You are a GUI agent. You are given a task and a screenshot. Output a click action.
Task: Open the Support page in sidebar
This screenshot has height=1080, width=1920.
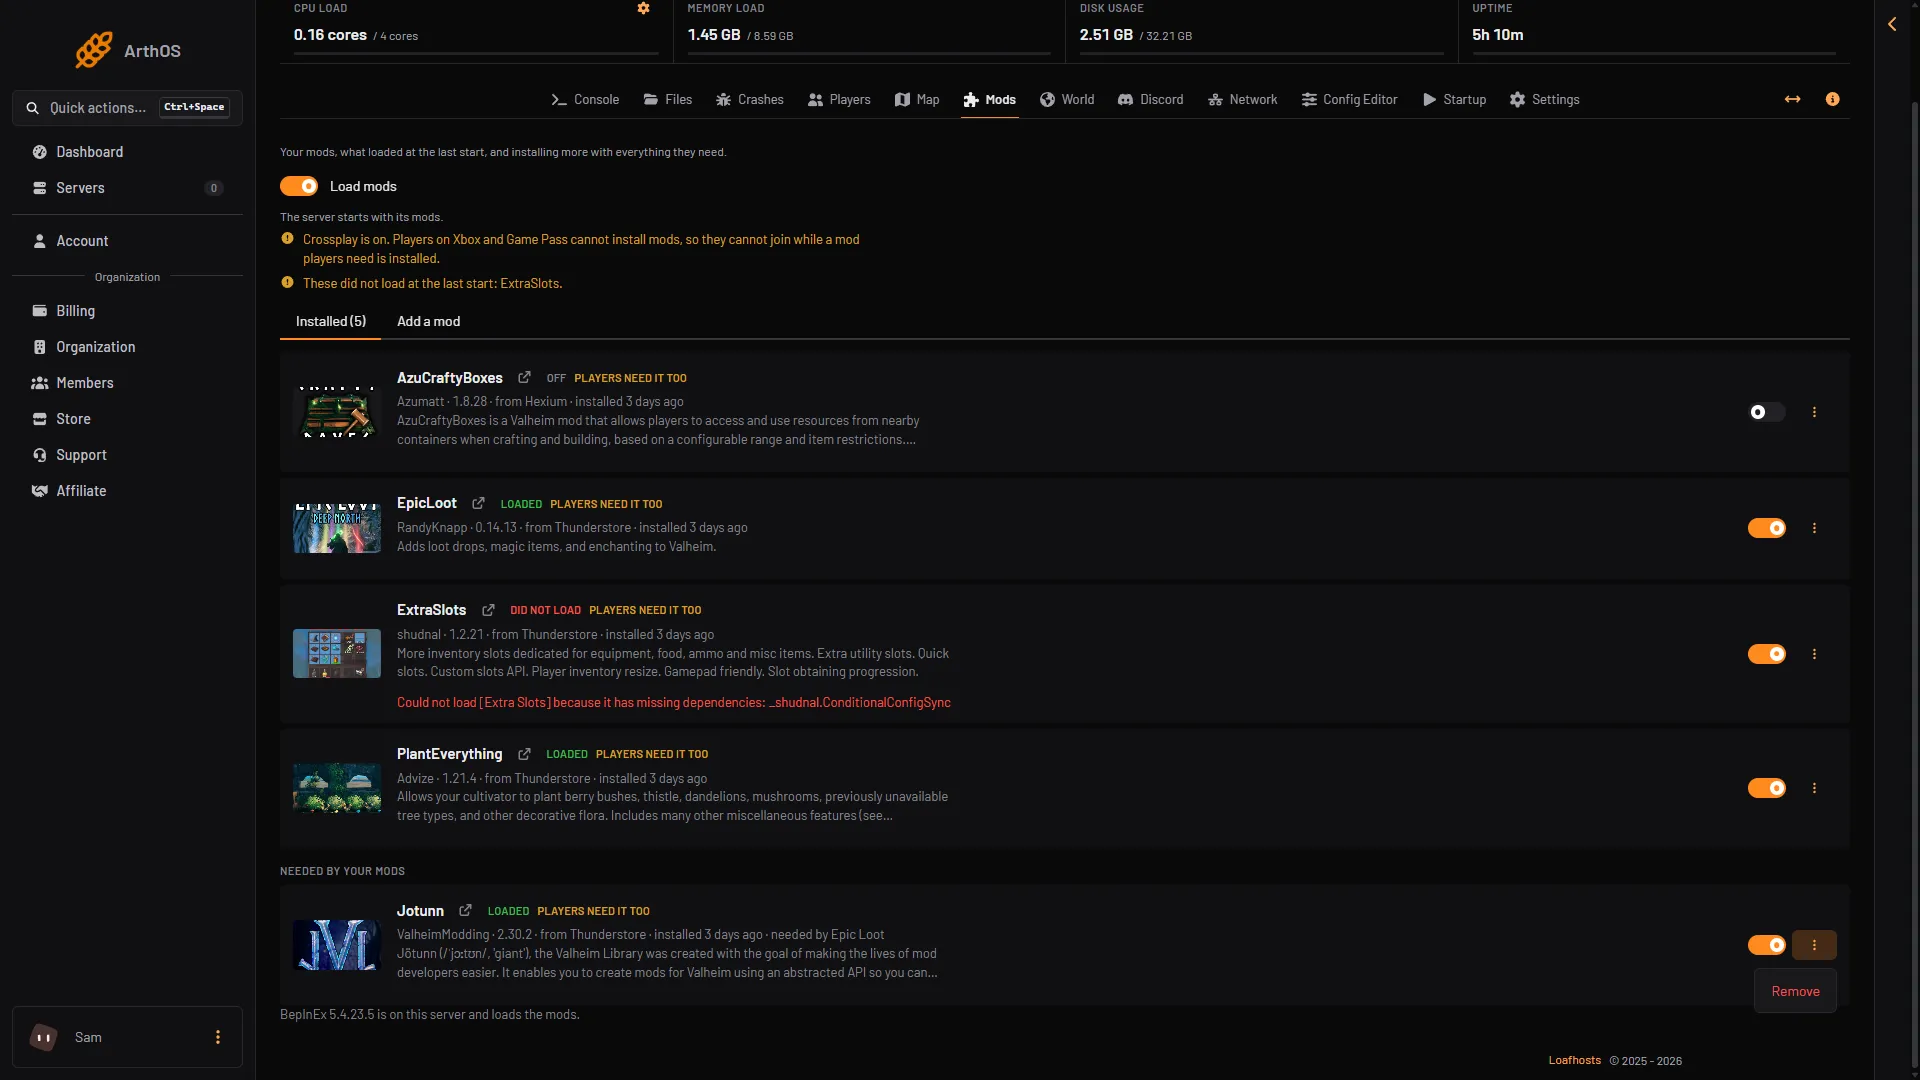[128, 455]
